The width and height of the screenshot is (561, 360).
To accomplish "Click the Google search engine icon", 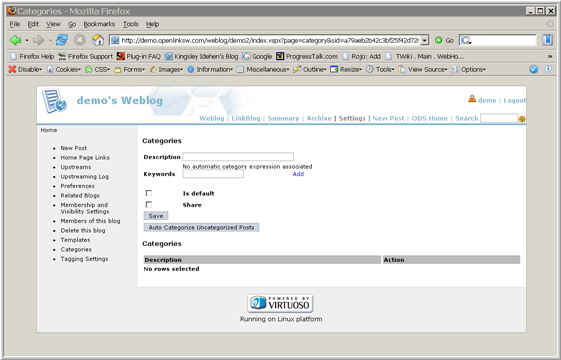I will (465, 40).
